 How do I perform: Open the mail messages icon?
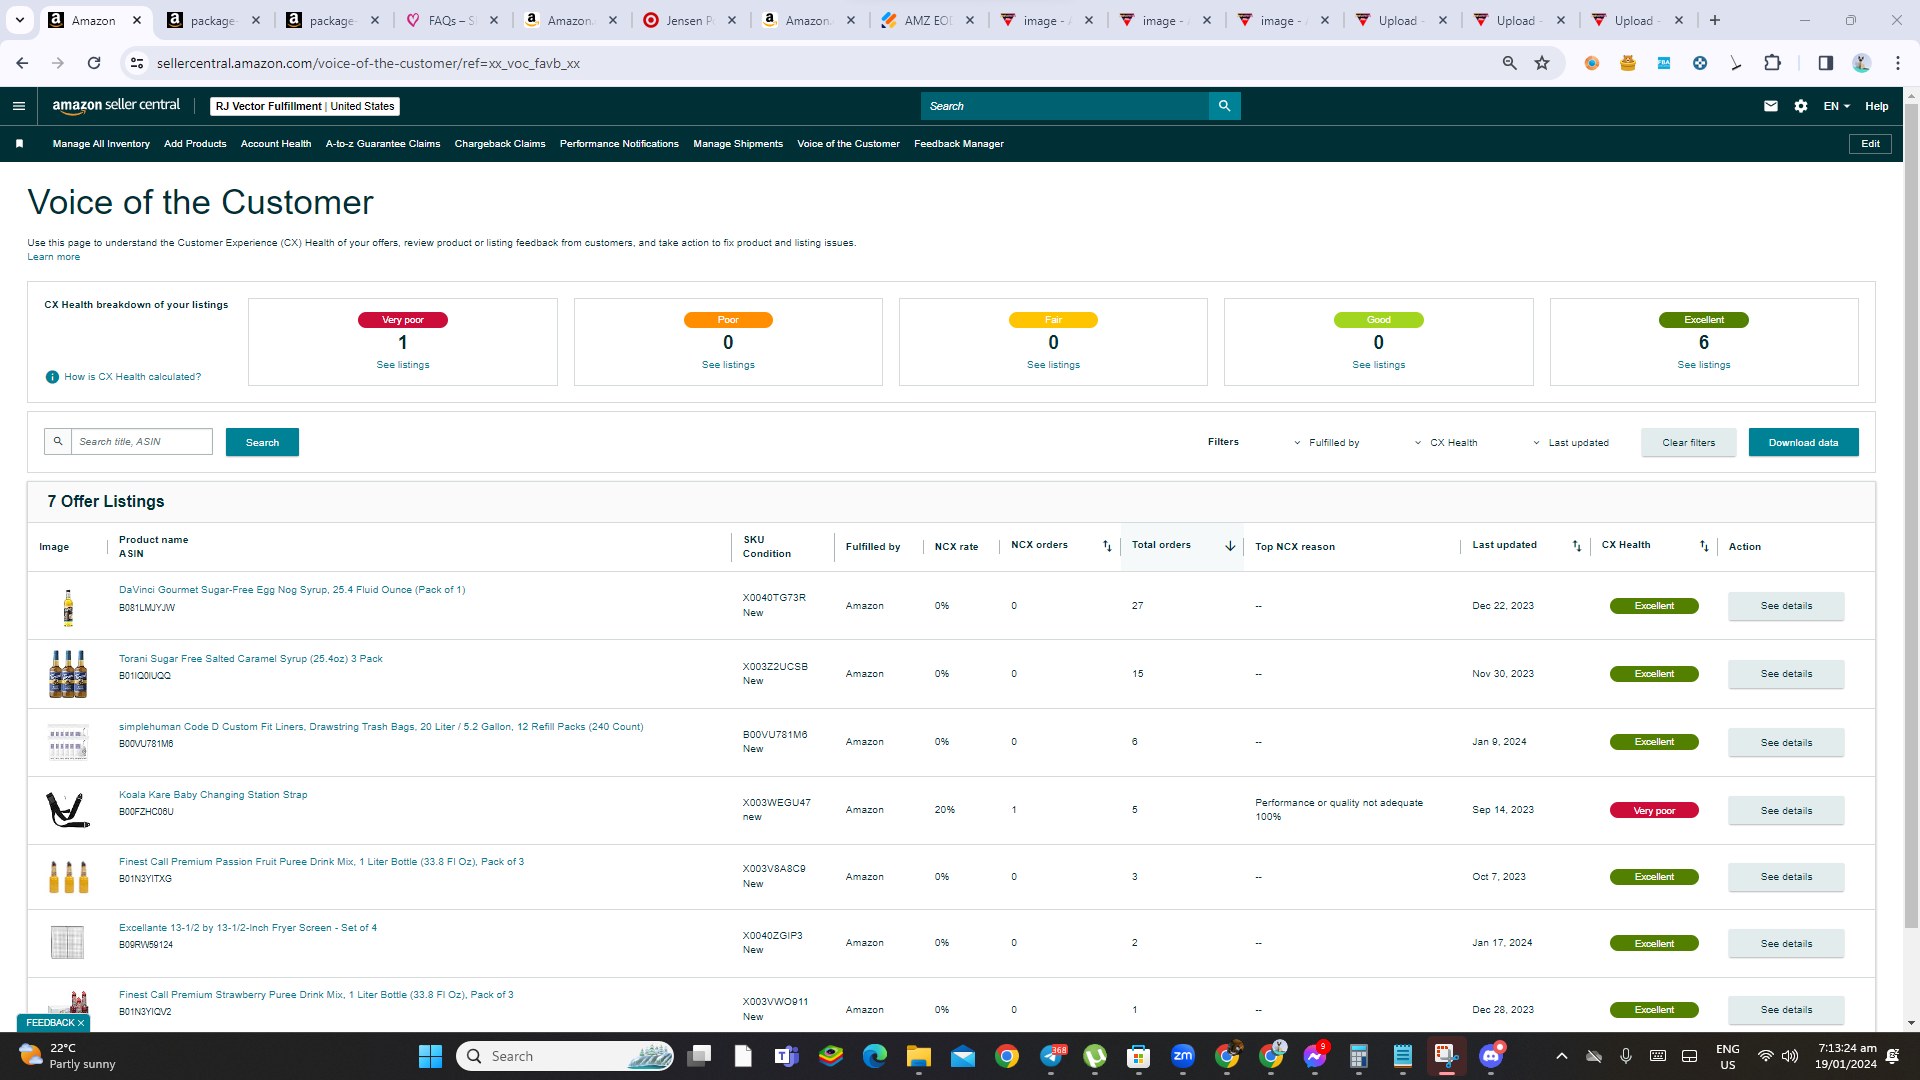click(1770, 106)
